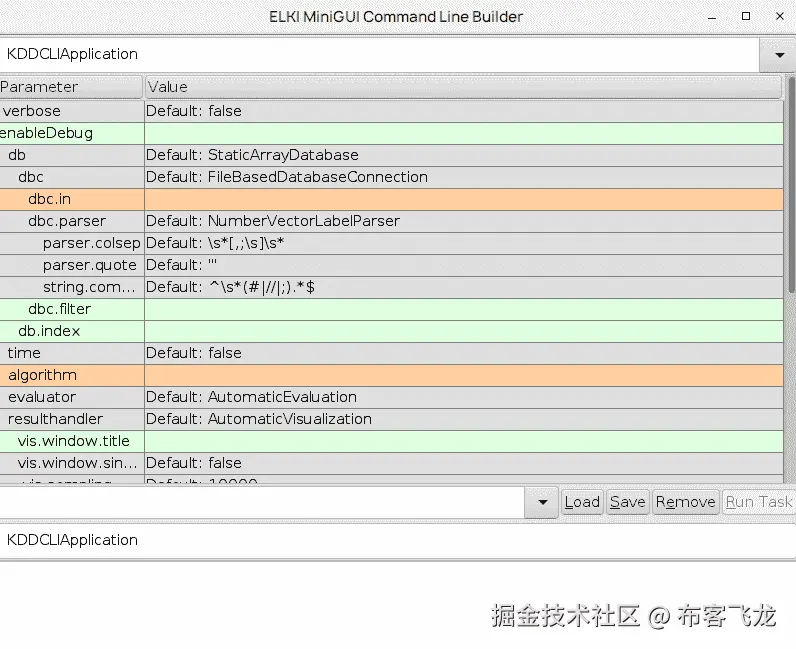
Task: Edit the algorithm value cell
Action: click(x=463, y=375)
